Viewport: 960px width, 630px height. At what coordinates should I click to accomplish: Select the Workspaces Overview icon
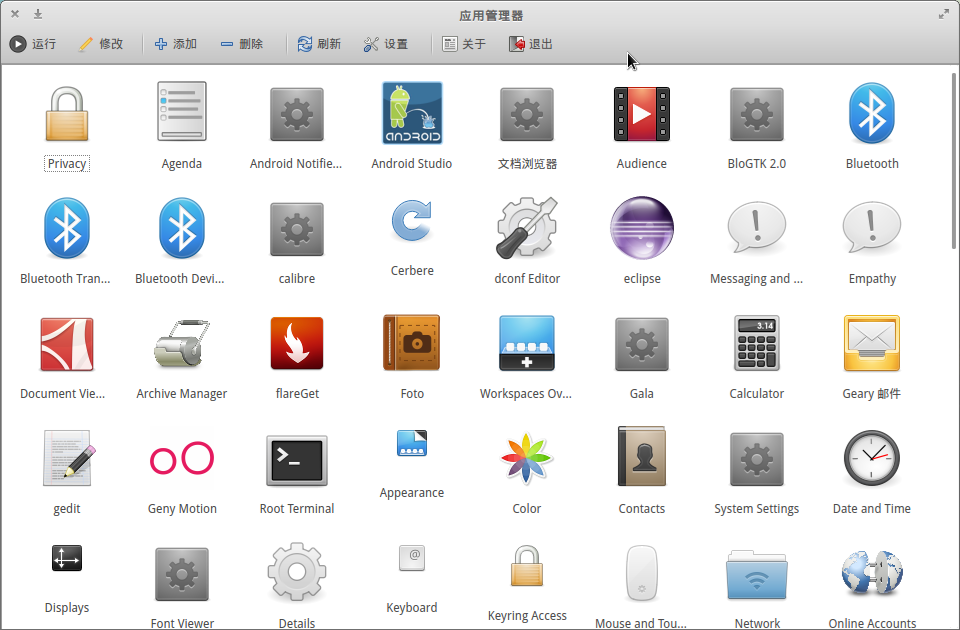point(527,343)
